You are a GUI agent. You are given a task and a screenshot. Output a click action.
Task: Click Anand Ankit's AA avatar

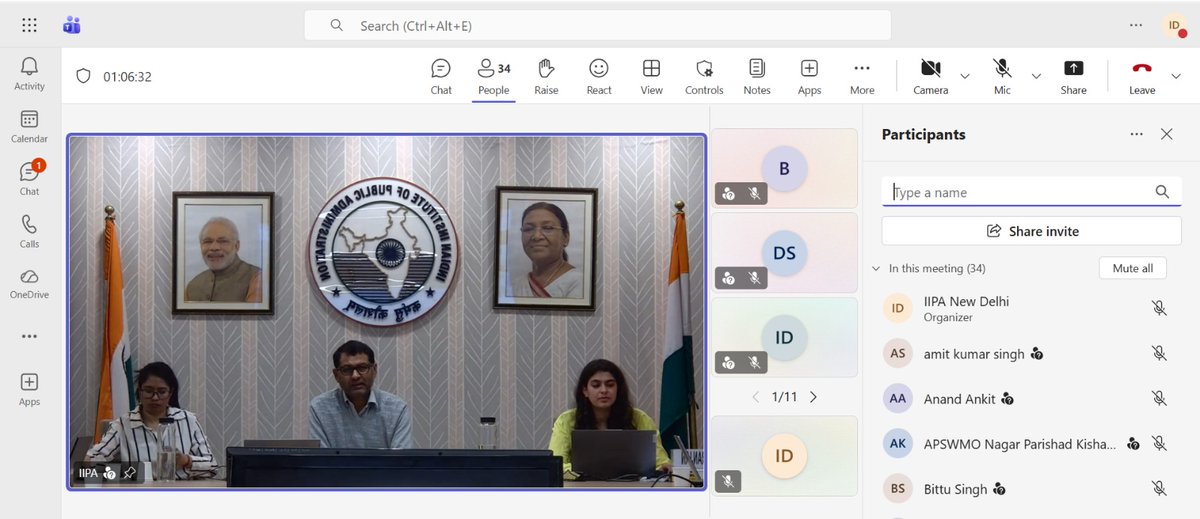(x=898, y=398)
